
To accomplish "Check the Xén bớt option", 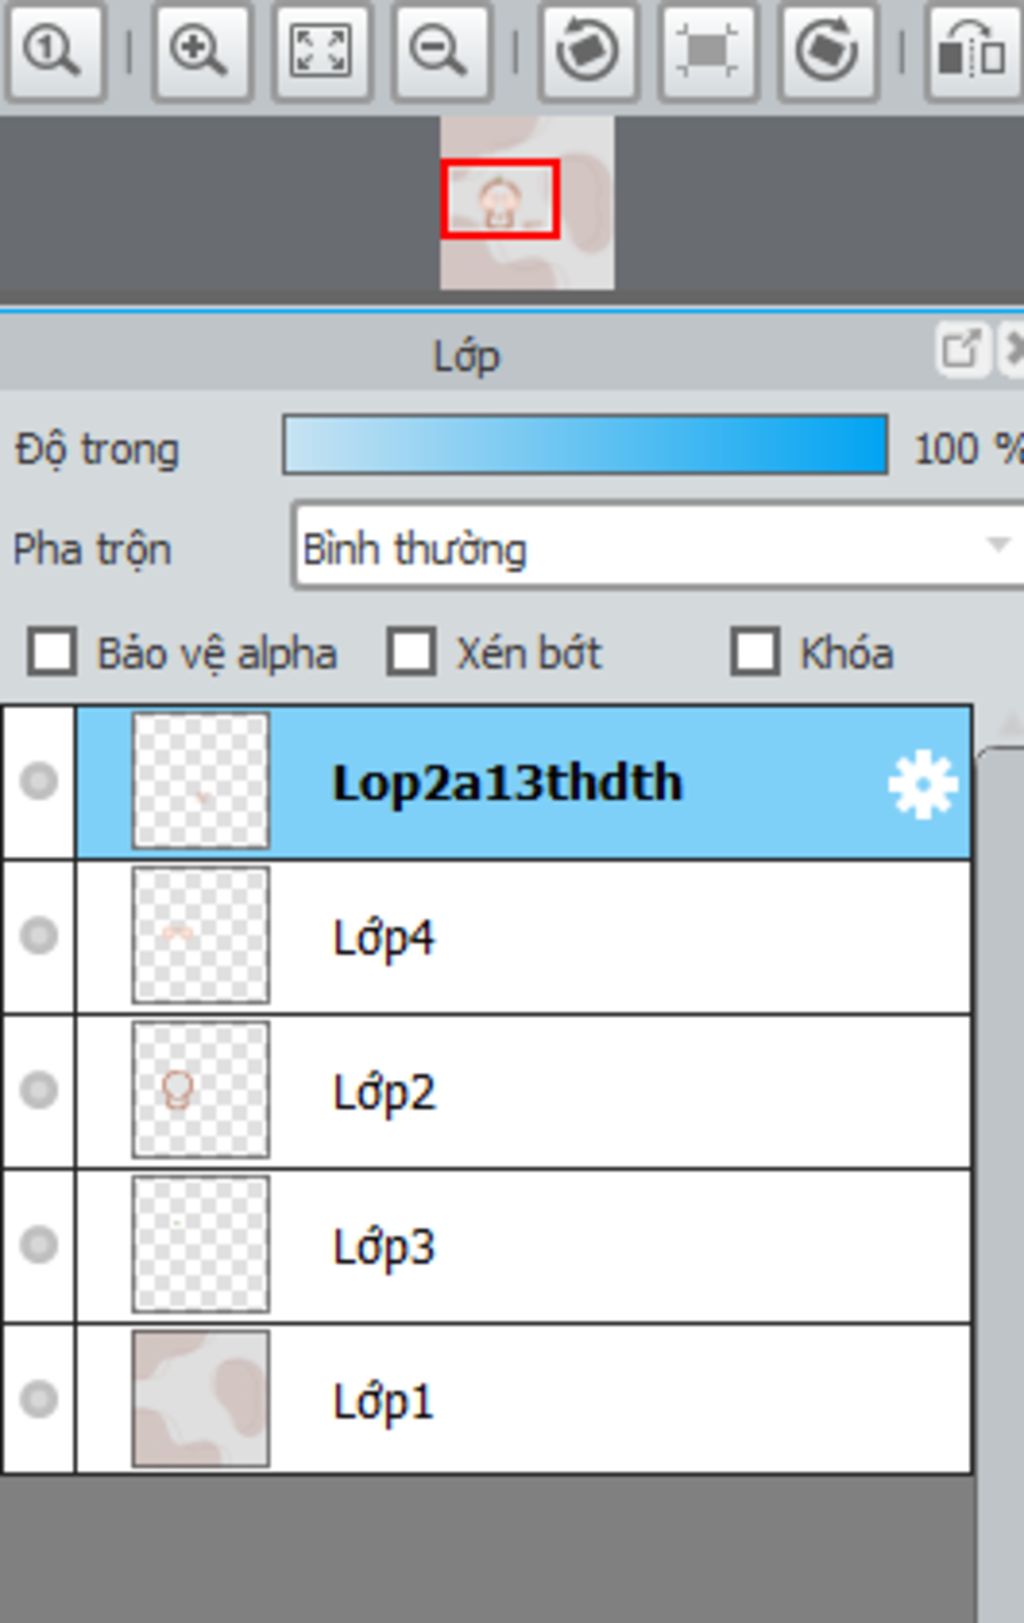I will 411,653.
